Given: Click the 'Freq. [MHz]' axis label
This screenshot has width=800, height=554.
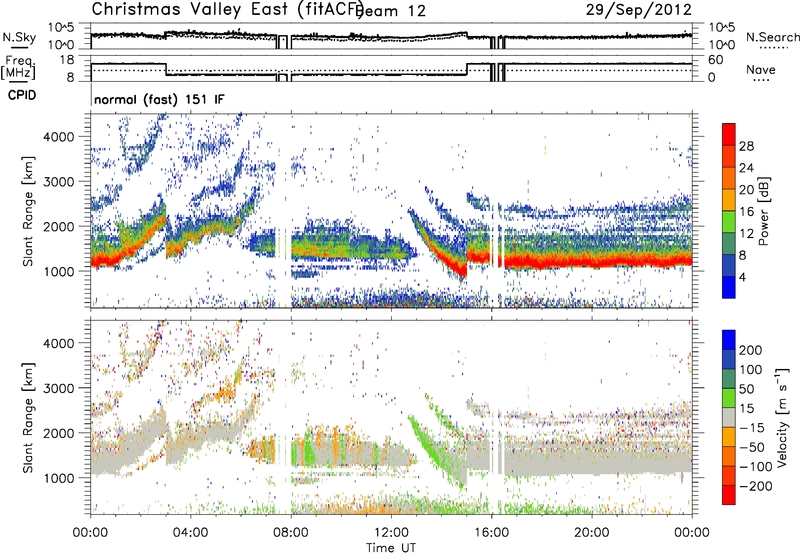Looking at the screenshot, I should (19, 67).
